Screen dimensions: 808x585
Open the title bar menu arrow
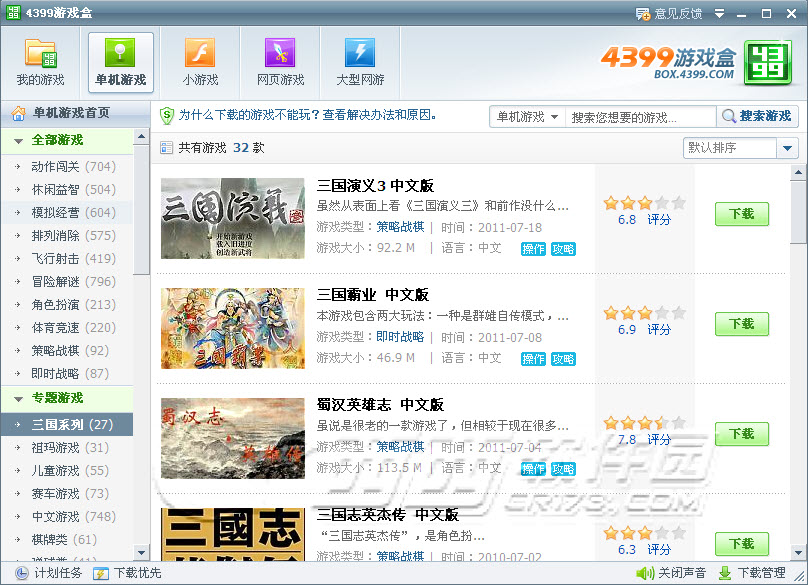click(x=719, y=13)
